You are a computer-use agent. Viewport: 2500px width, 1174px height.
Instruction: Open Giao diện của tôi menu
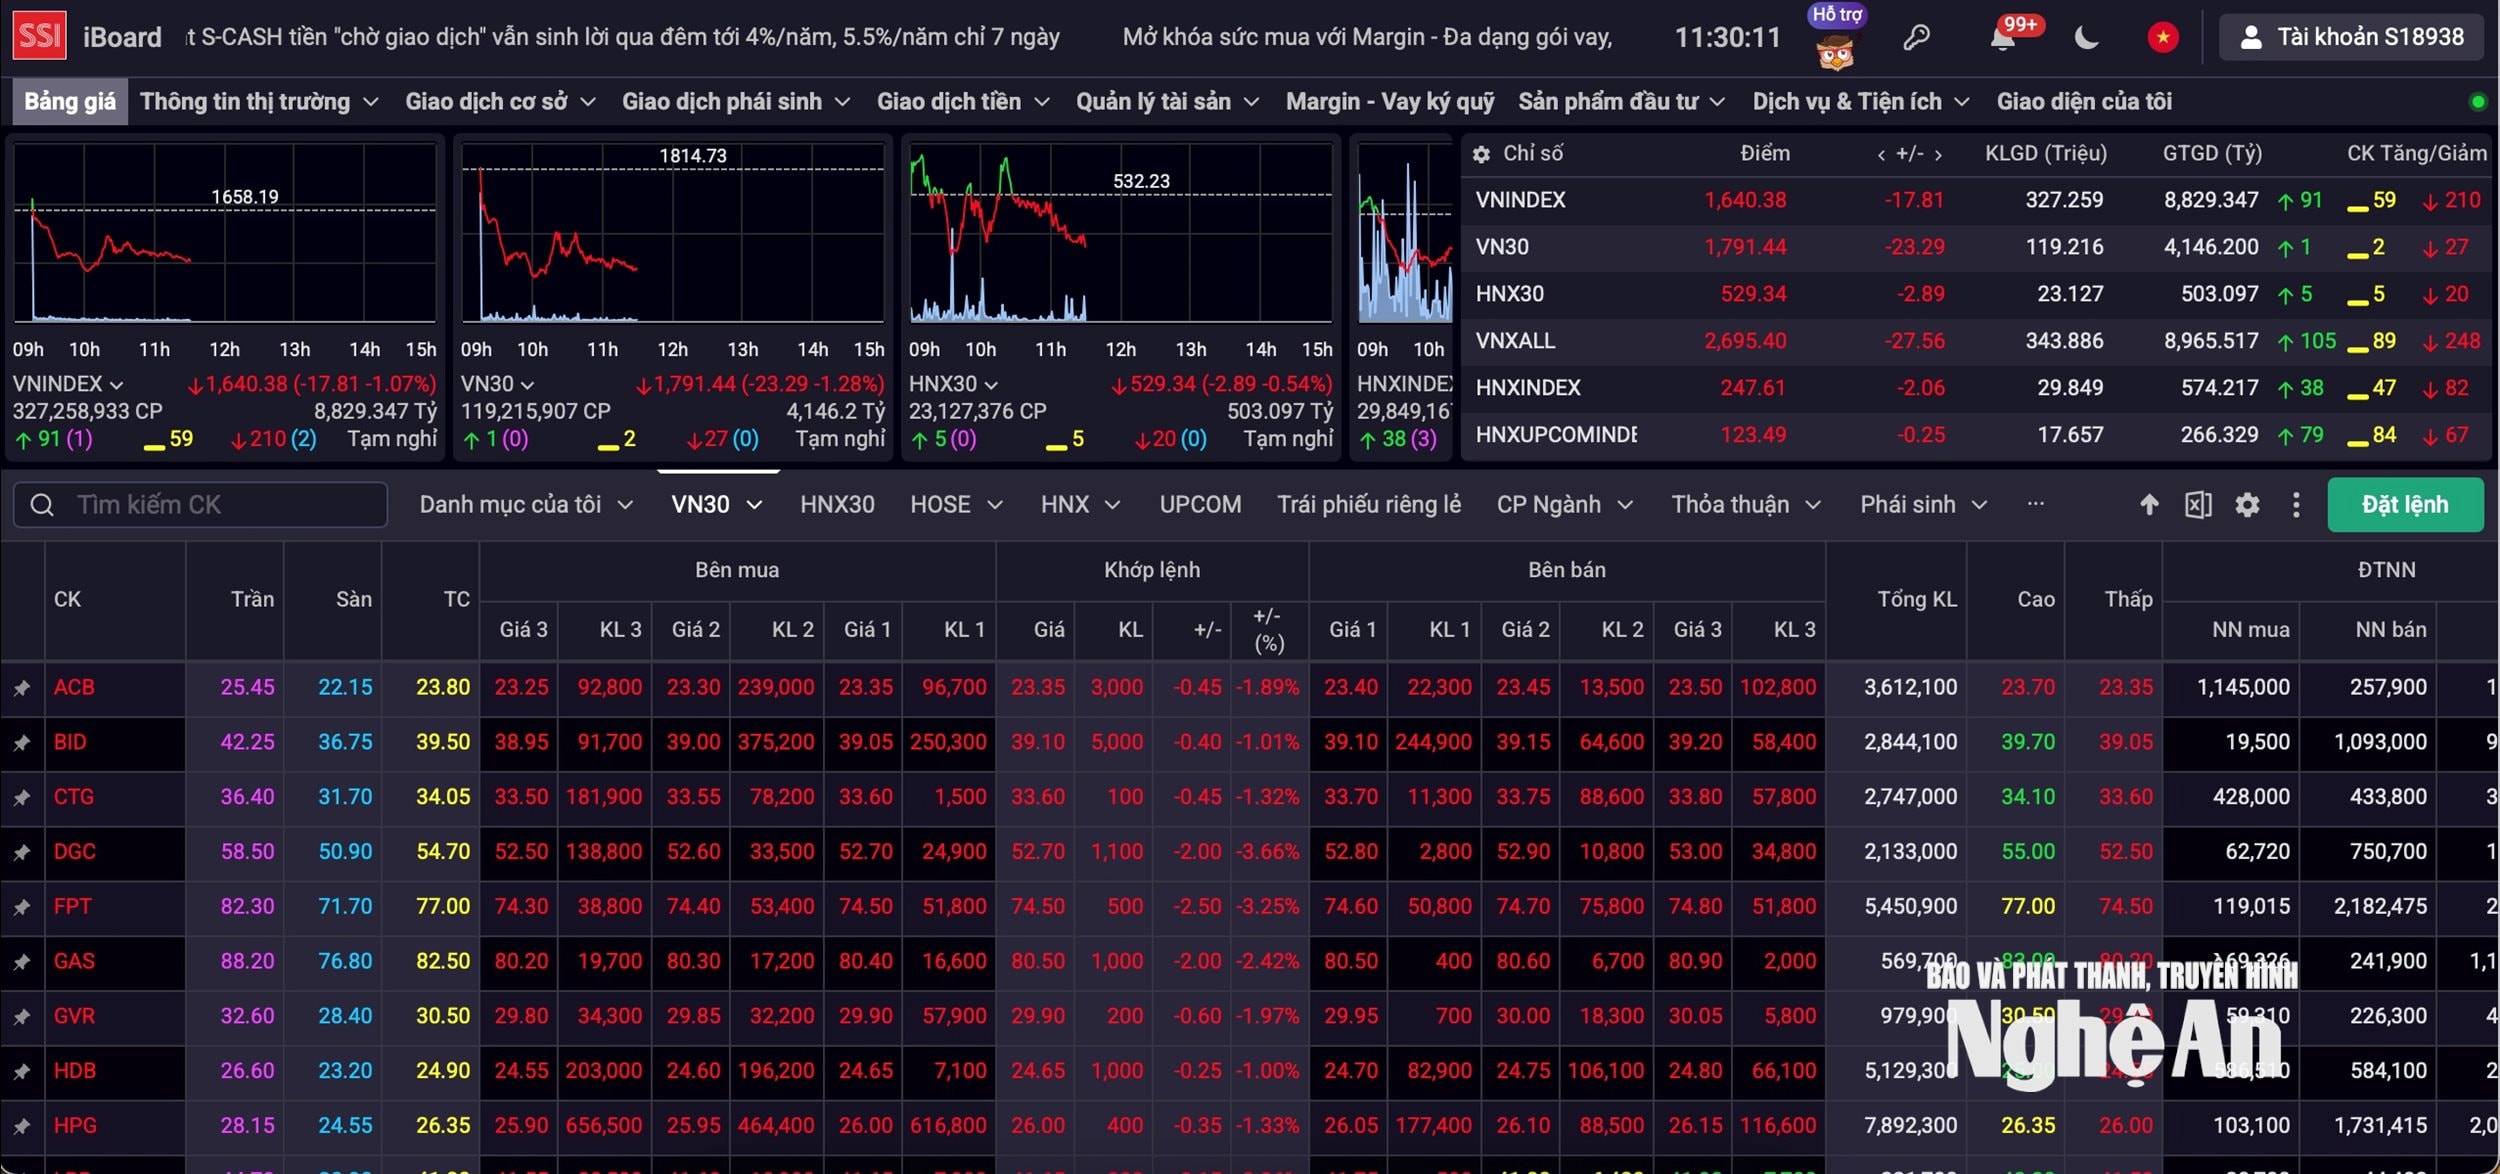(2084, 102)
